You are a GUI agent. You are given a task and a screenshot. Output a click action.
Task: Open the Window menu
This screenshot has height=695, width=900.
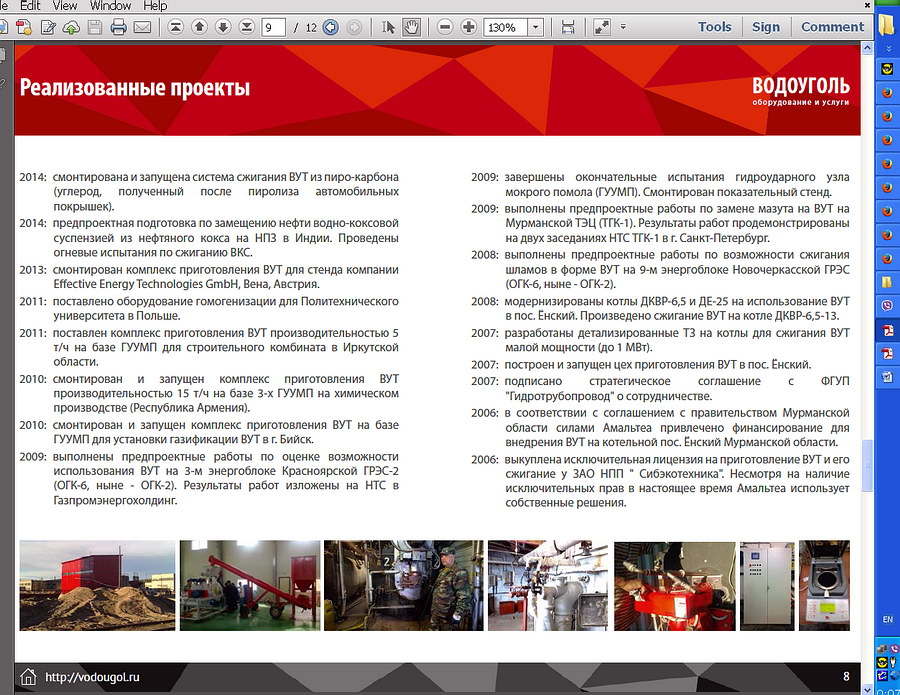point(110,6)
